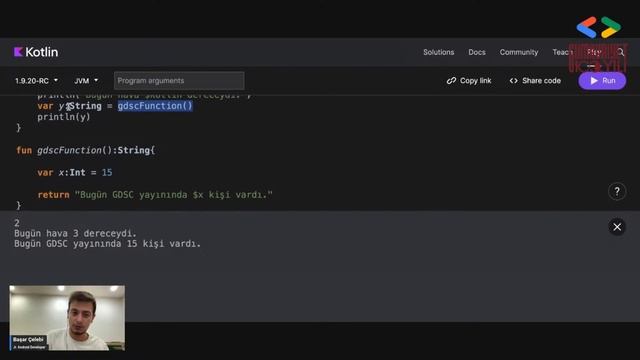Image resolution: width=640 pixels, height=360 pixels.
Task: Open the Solutions menu
Action: (438, 52)
